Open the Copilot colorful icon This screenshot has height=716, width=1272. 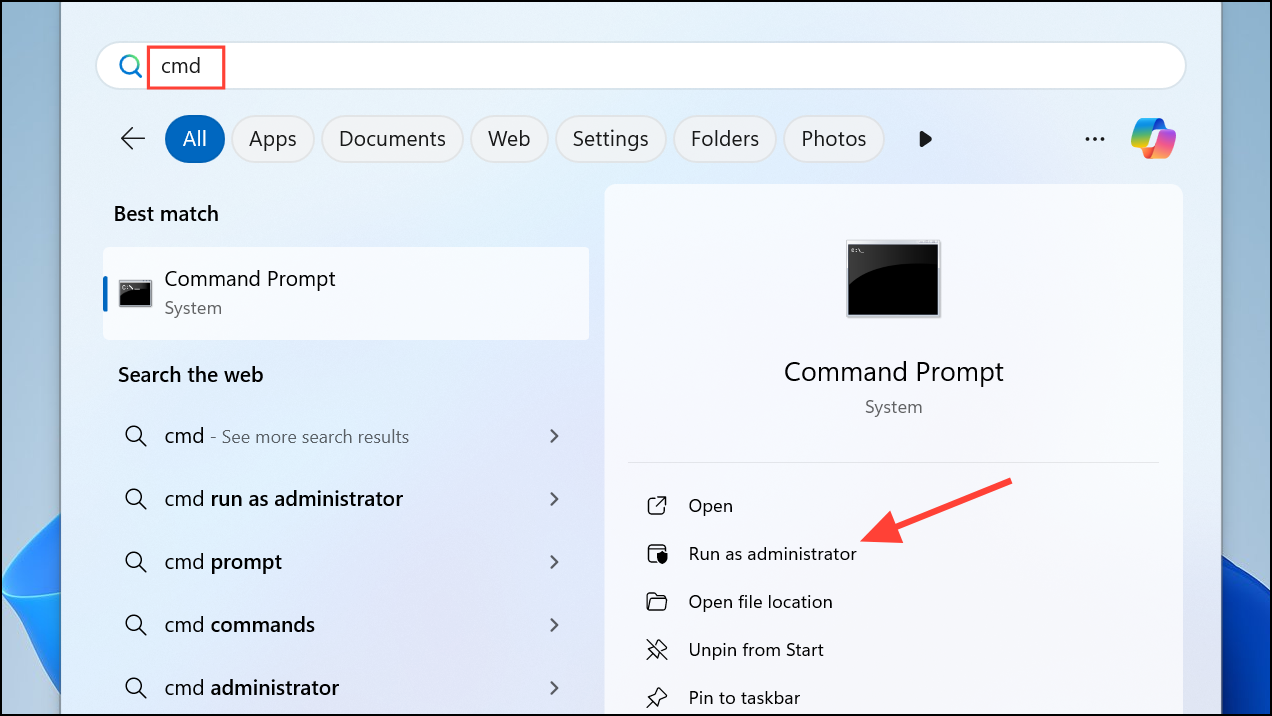click(x=1153, y=139)
